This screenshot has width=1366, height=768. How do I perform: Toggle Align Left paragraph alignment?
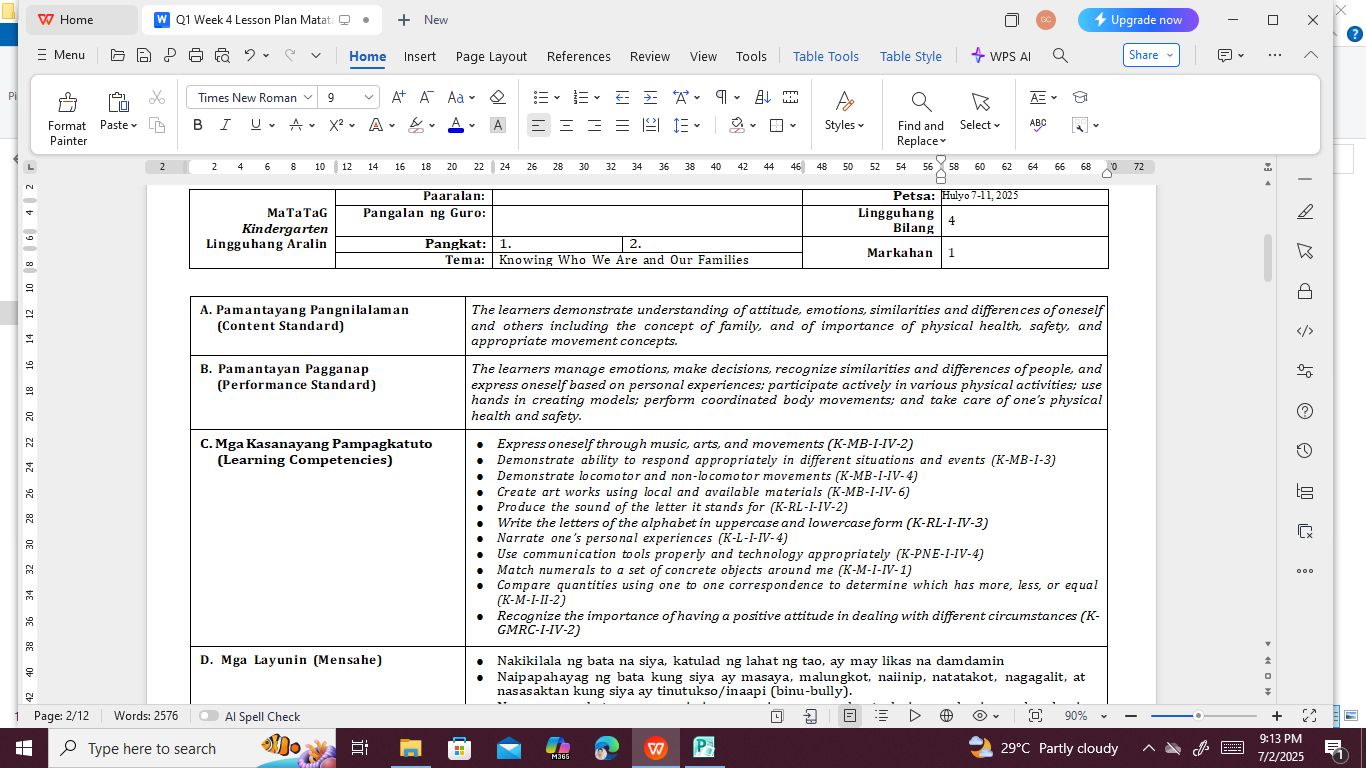click(x=538, y=125)
